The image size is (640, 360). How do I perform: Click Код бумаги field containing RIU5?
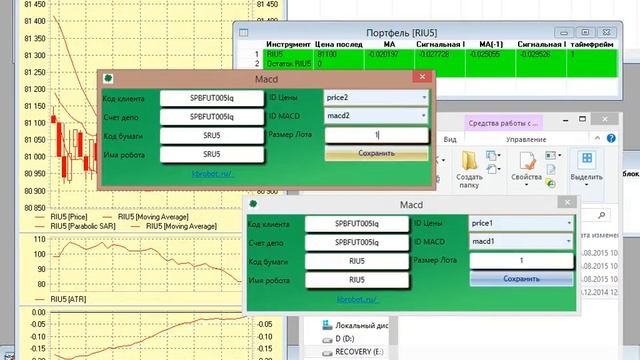[x=357, y=262]
